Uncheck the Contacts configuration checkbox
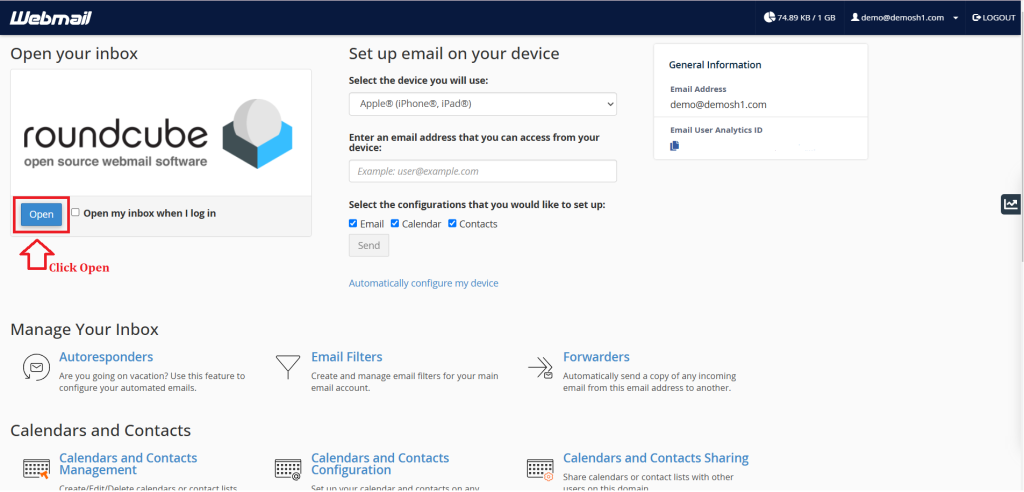 [452, 223]
